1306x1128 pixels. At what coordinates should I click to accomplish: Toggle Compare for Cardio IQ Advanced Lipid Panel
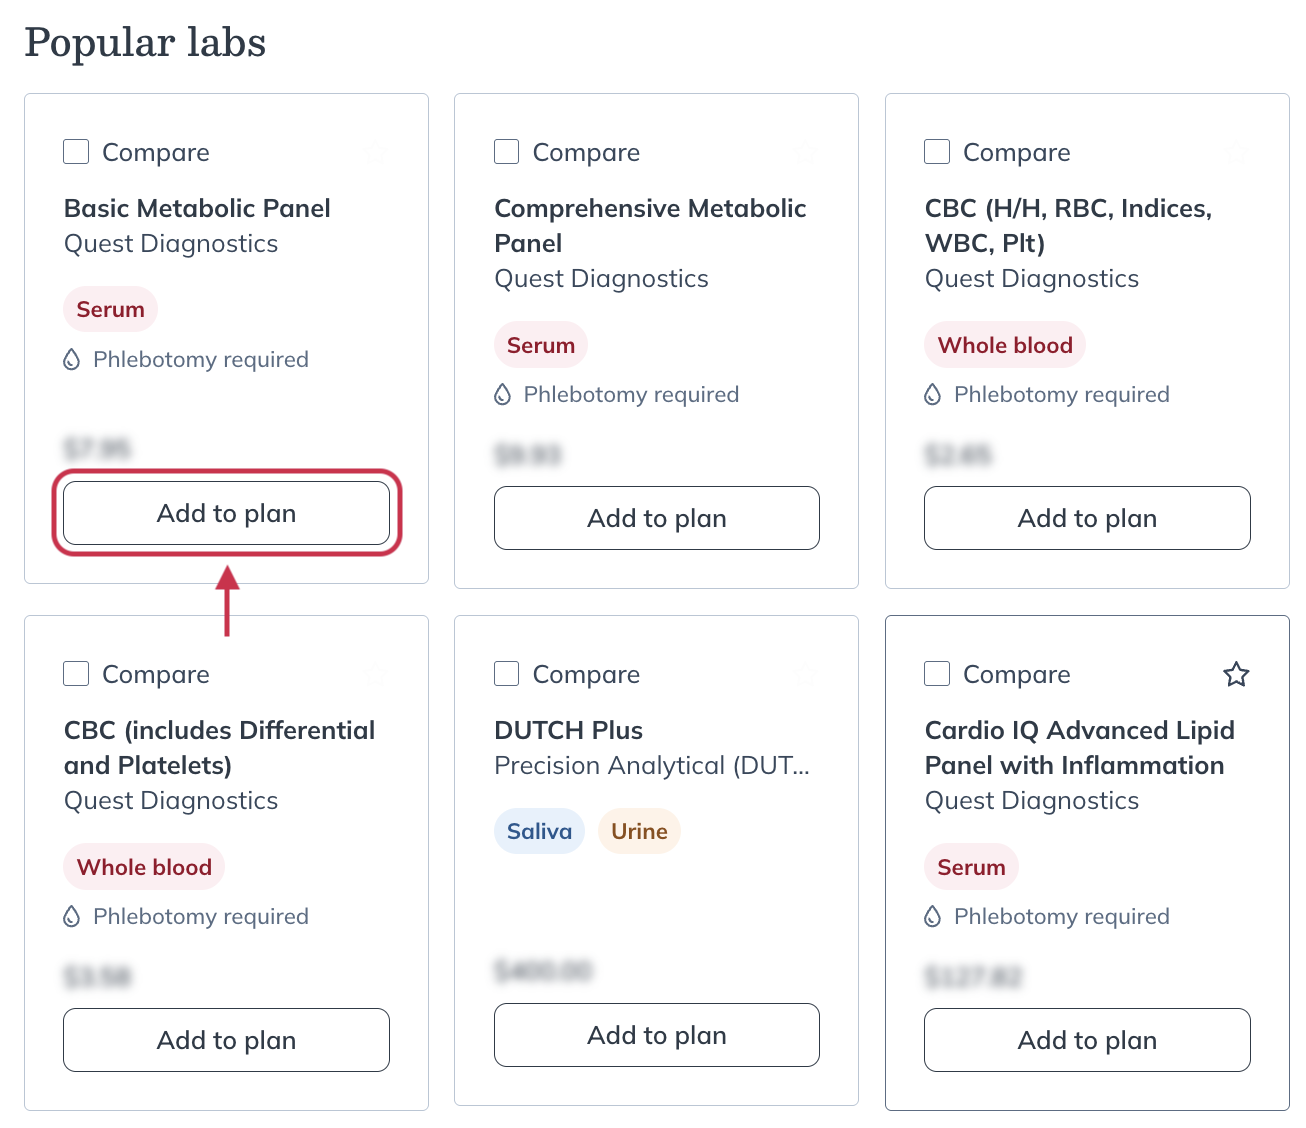click(x=937, y=673)
